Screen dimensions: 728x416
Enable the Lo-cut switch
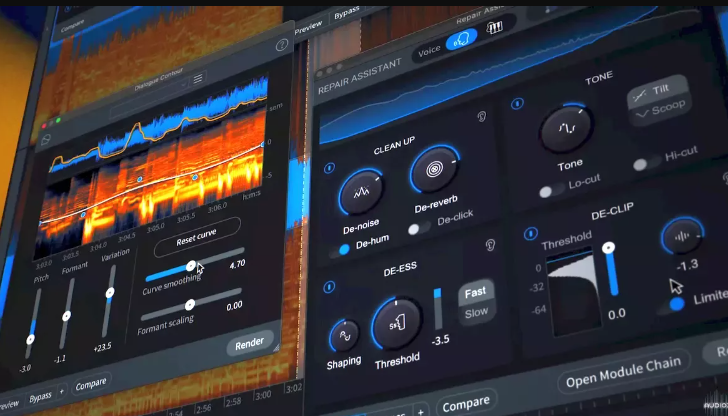click(552, 190)
